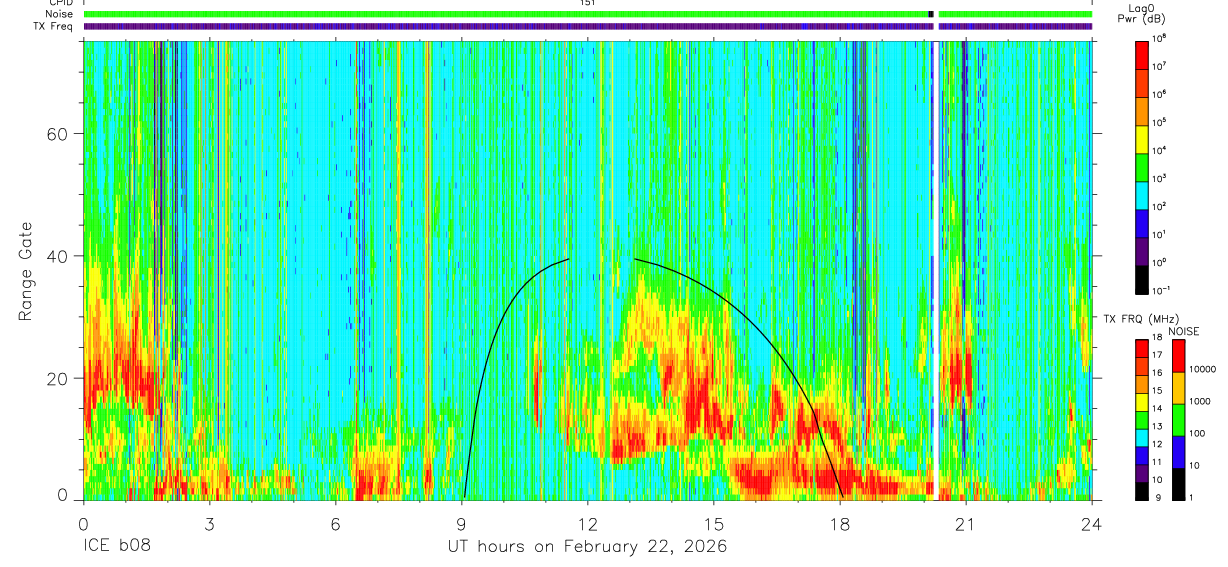
Task: Click the orange segment of the NOISE colorbar
Action: pyautogui.click(x=1180, y=388)
